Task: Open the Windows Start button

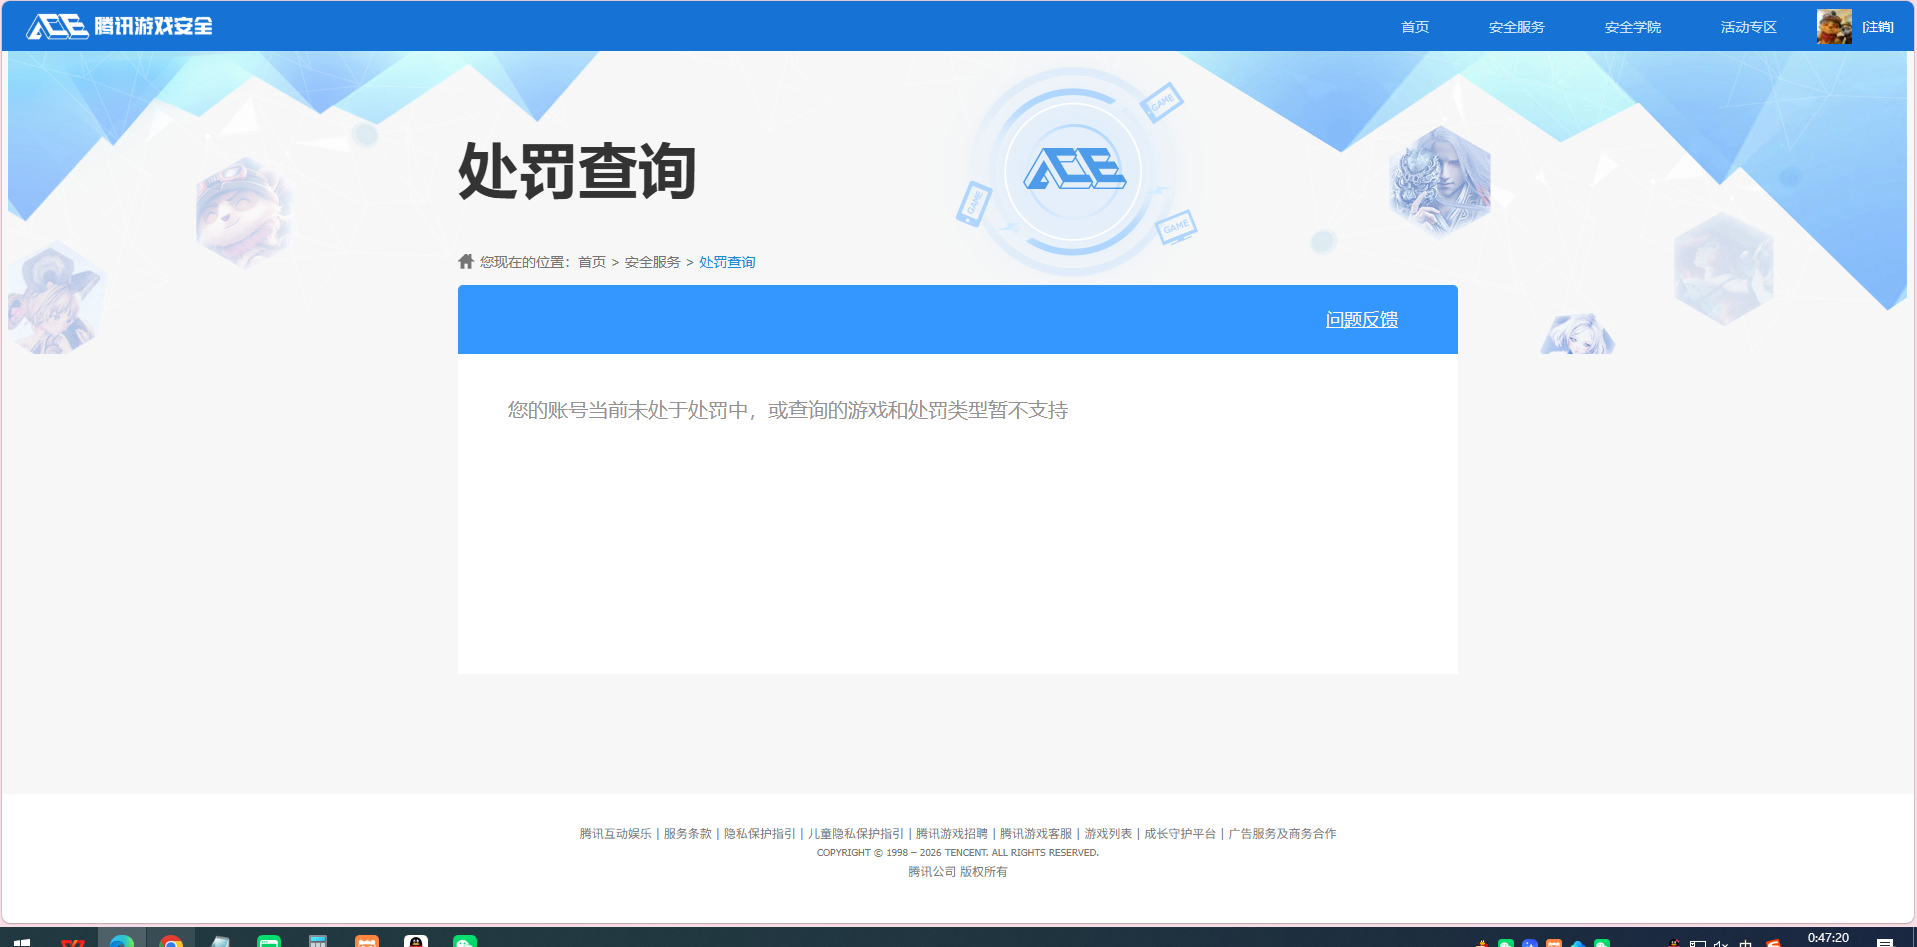Action: 22,941
